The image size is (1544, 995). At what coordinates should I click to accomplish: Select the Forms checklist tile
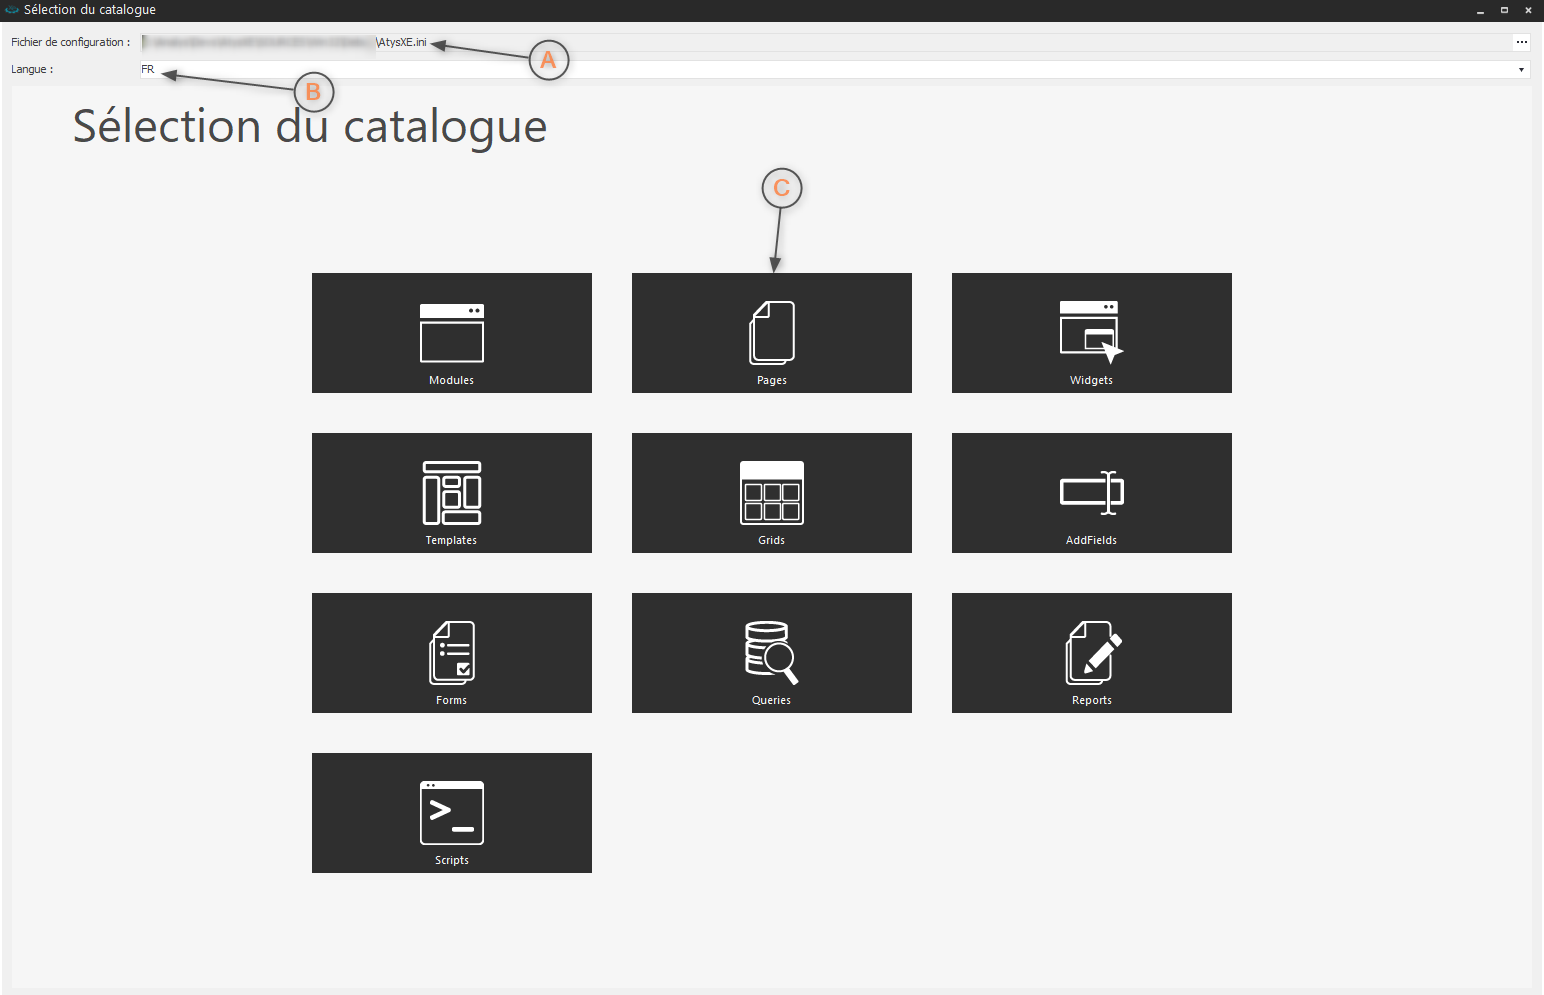(451, 653)
